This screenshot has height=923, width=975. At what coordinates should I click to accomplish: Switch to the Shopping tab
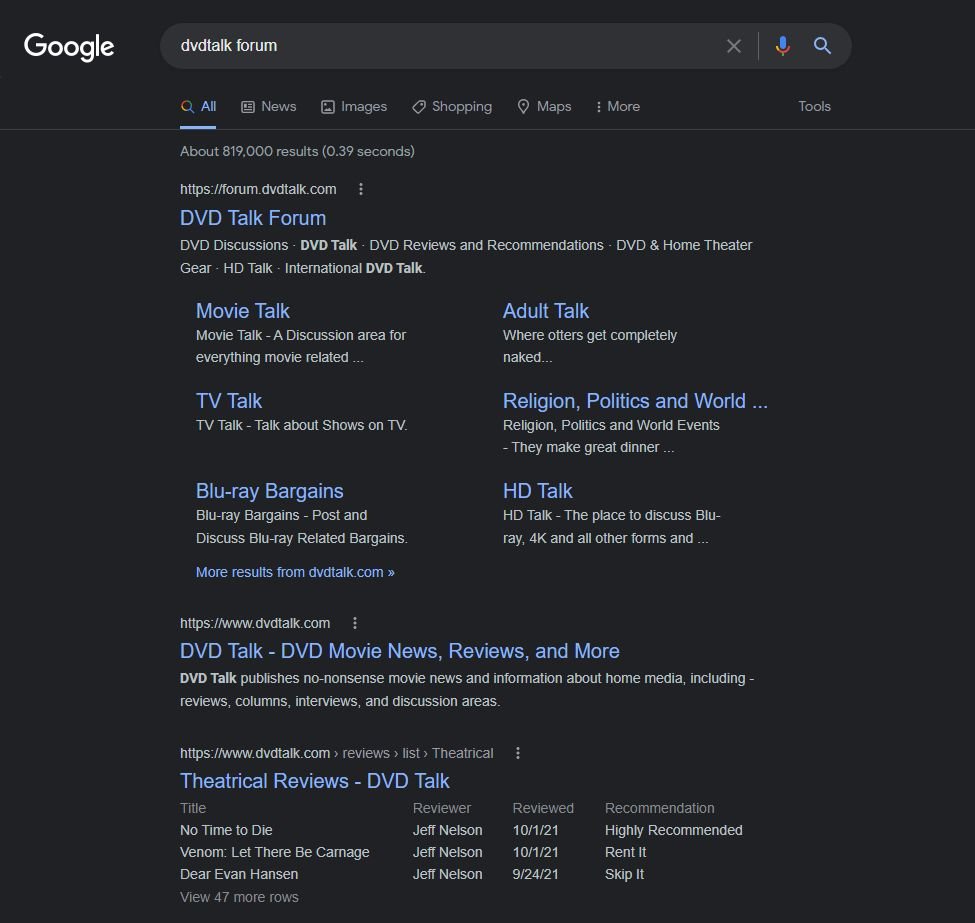tap(452, 106)
